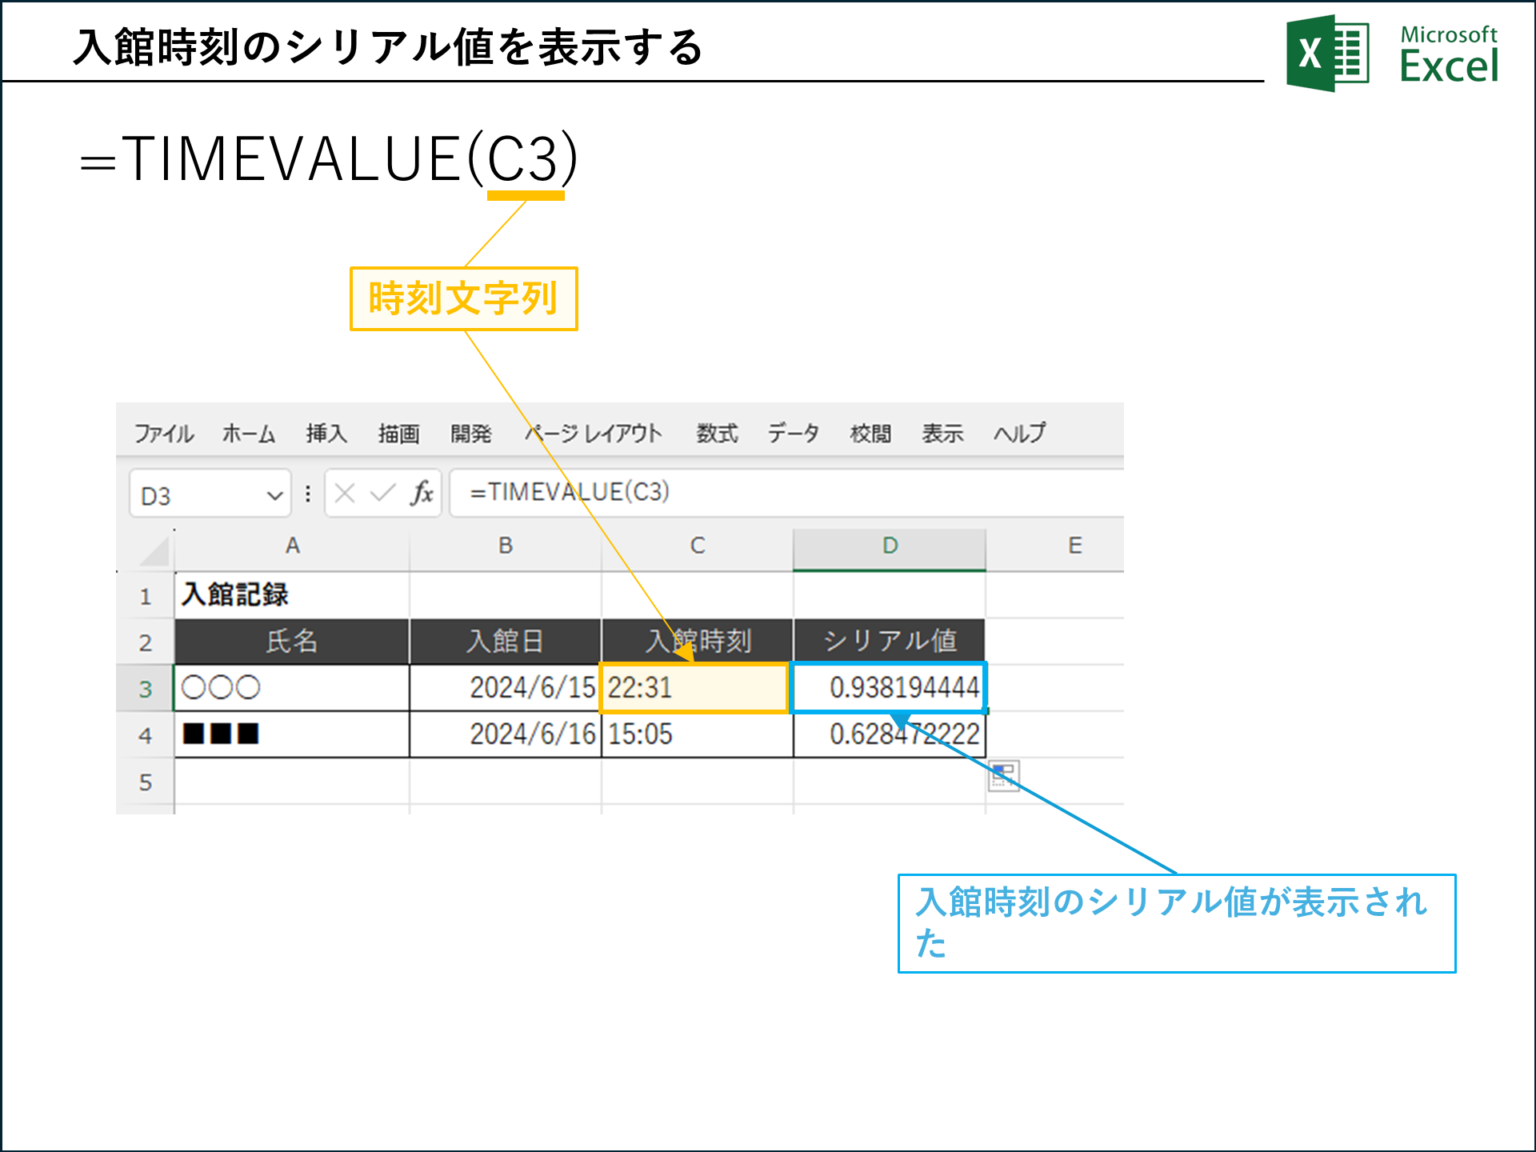
Task: Switch to ページ レイアウト tab
Action: coord(594,433)
